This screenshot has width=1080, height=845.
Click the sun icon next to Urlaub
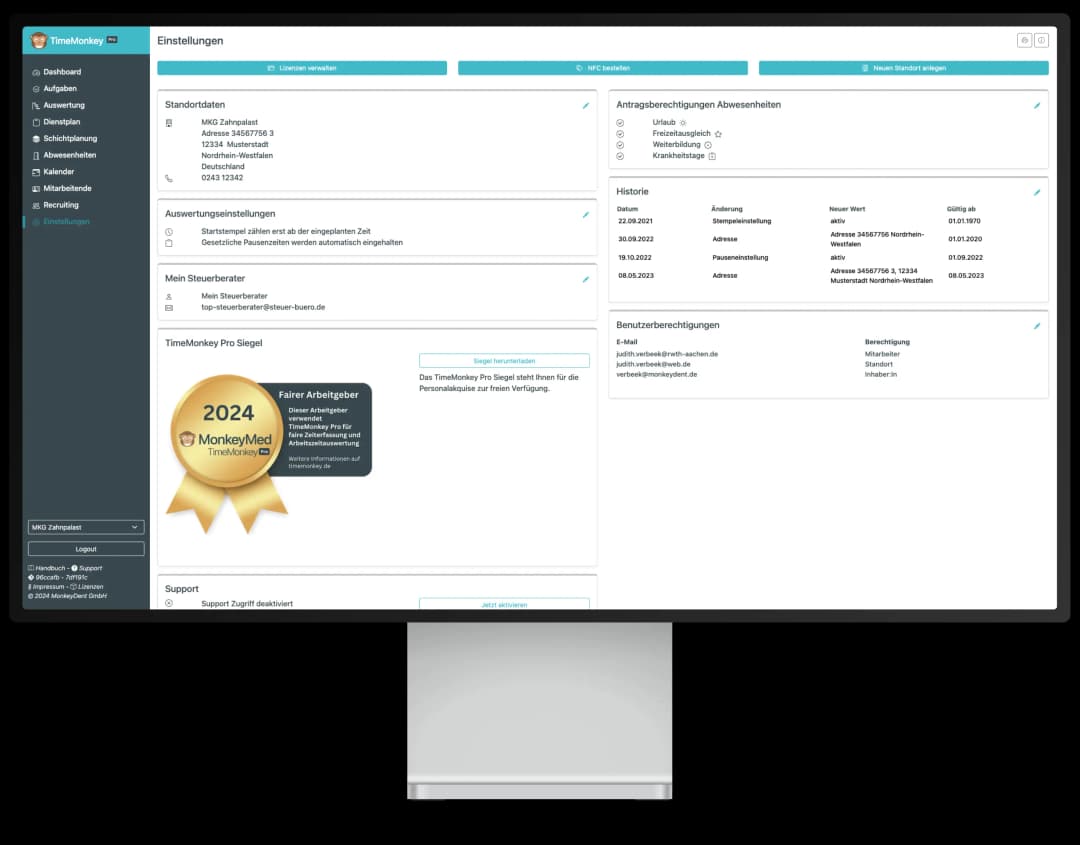pyautogui.click(x=683, y=123)
